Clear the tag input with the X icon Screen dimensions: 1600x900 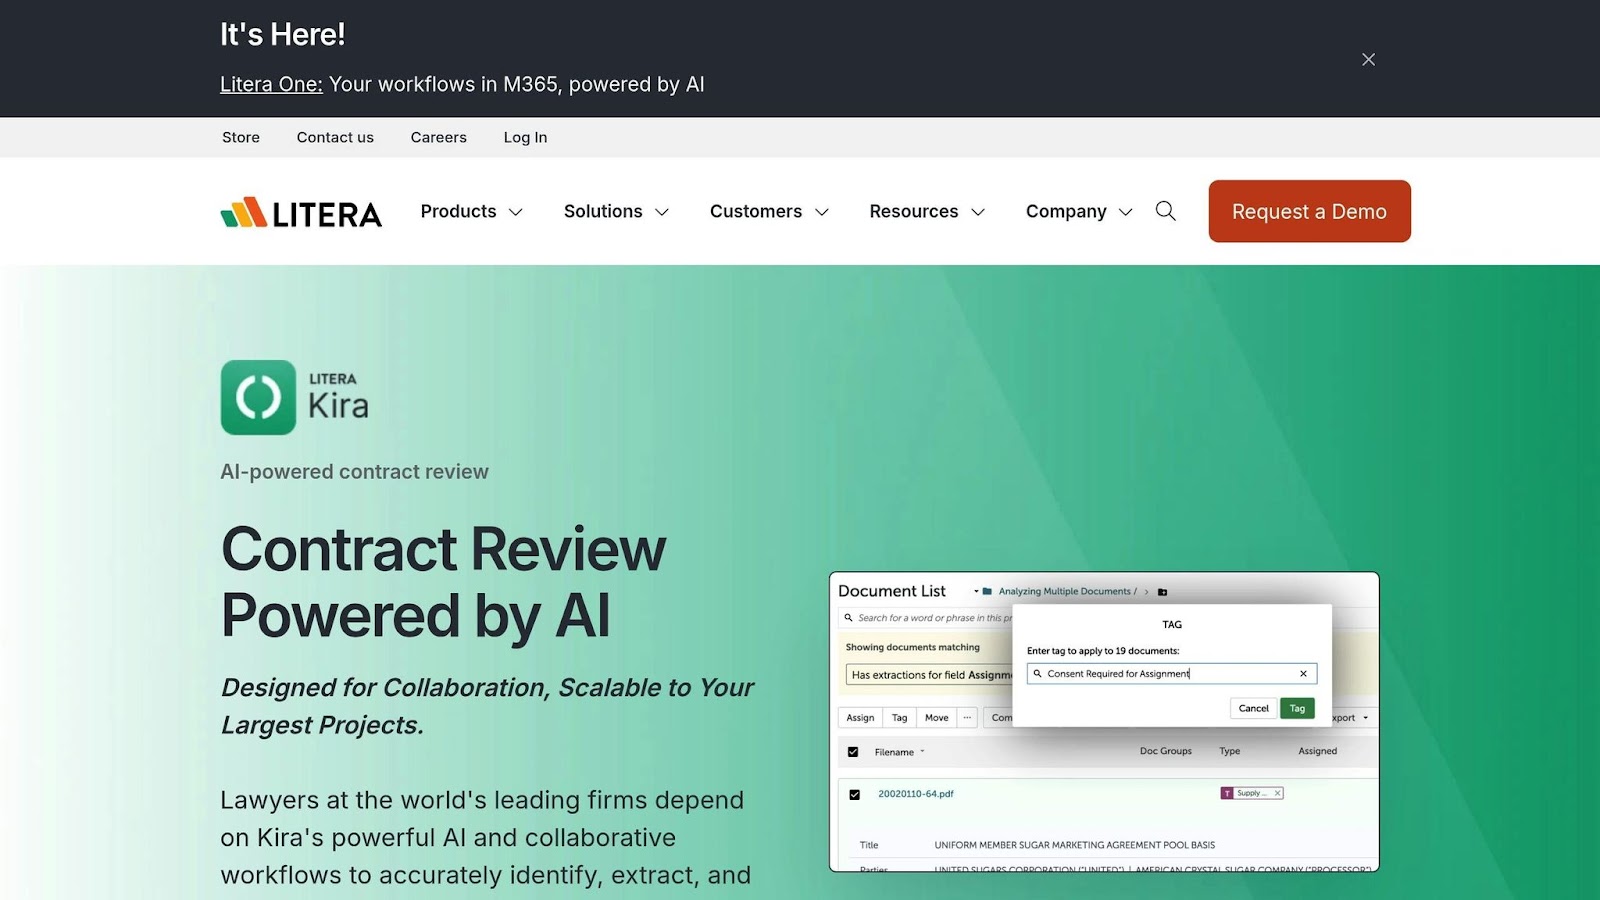[1303, 674]
